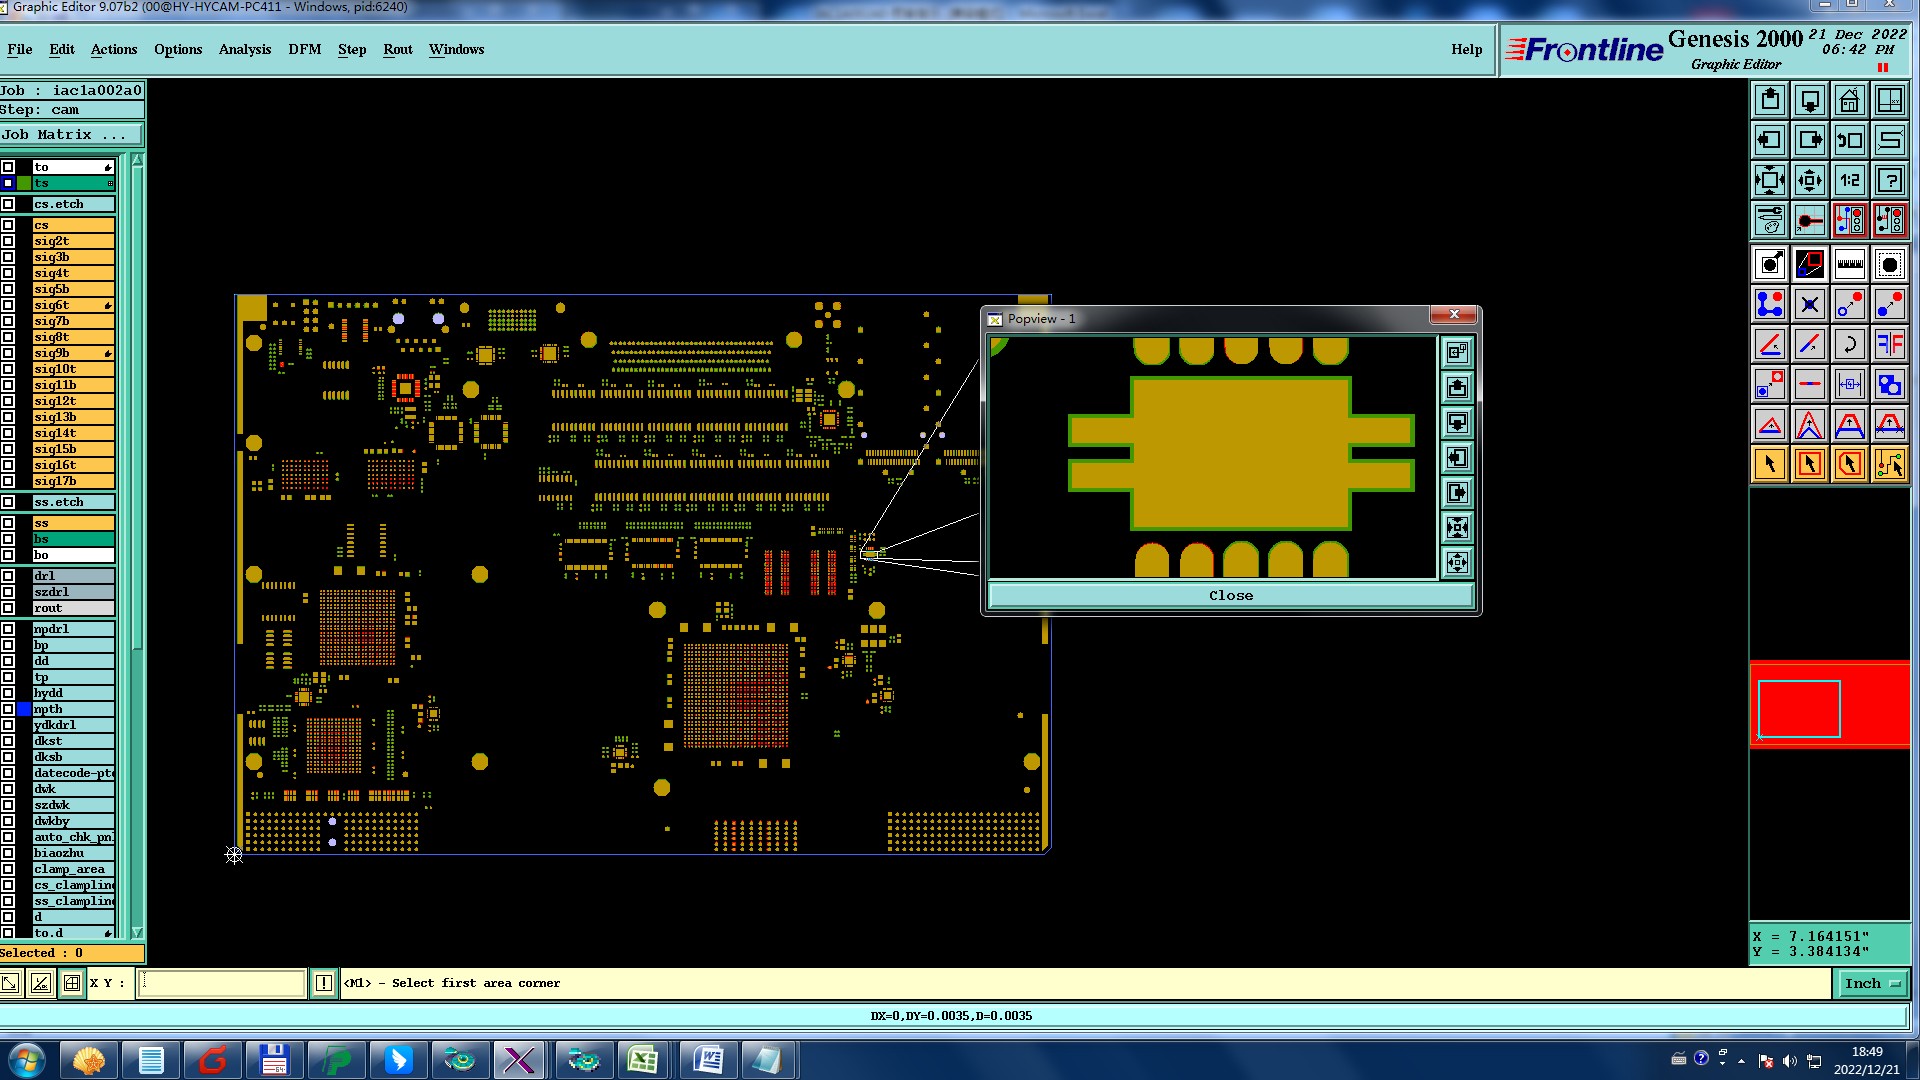Viewport: 1920px width, 1080px height.
Task: Click the pan up icon in Popview window
Action: click(1457, 387)
